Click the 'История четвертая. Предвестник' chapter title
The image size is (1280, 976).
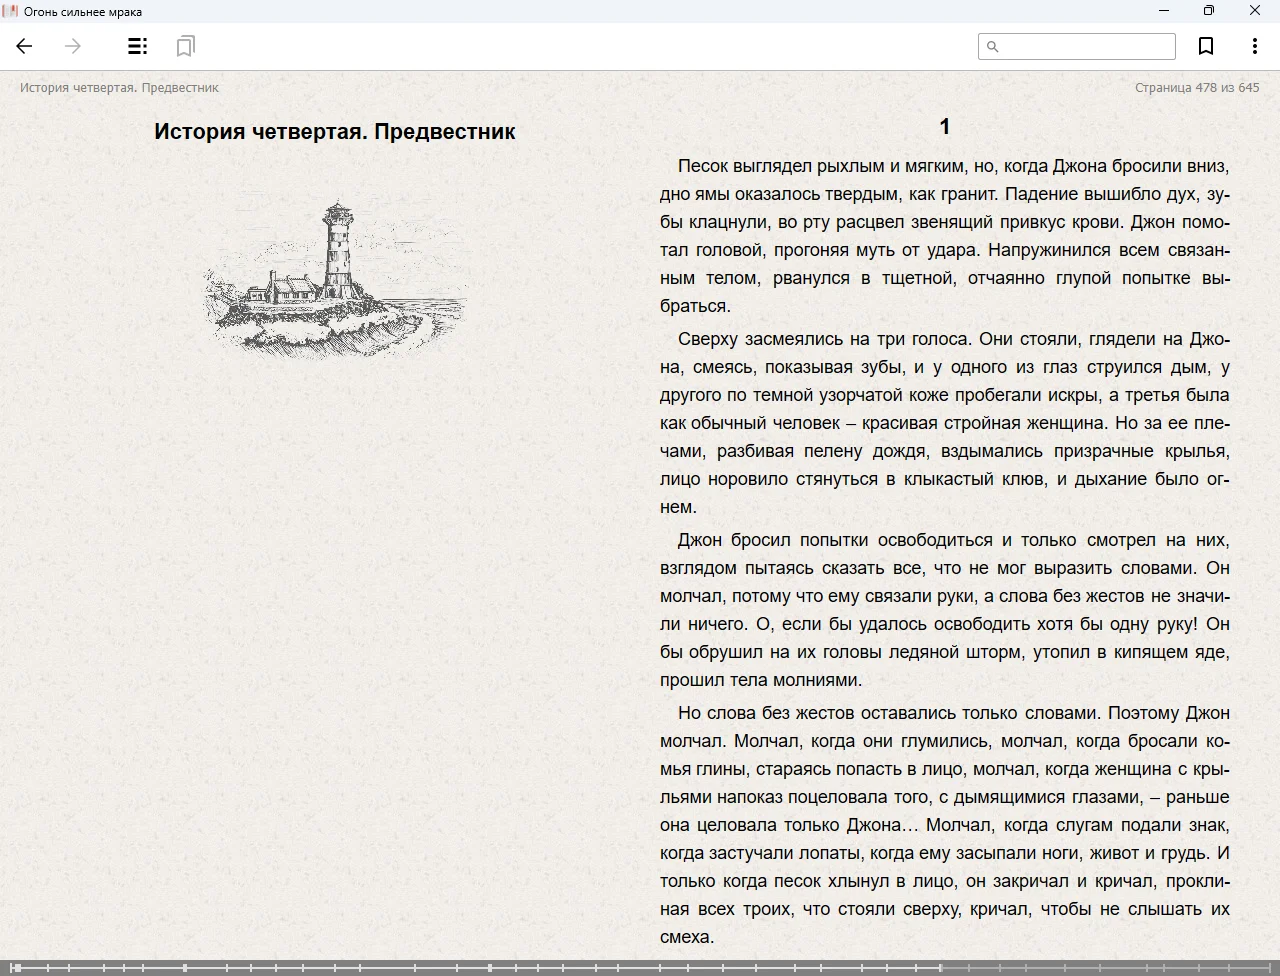tap(335, 131)
